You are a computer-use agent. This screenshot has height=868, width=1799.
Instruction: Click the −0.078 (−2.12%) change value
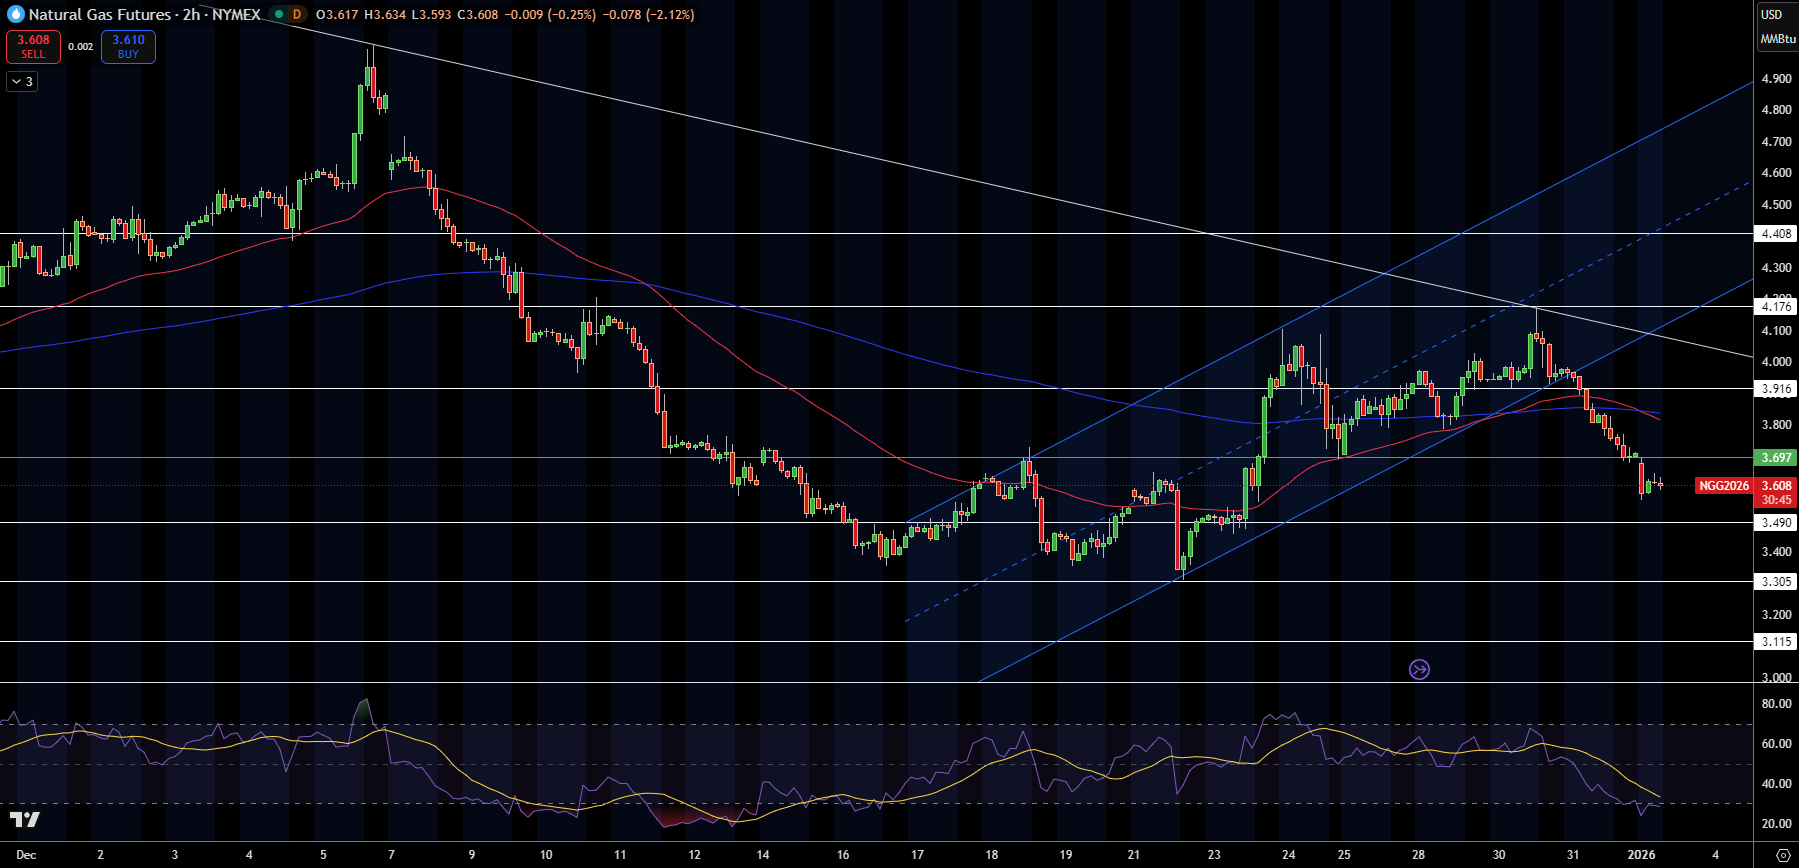(x=648, y=14)
